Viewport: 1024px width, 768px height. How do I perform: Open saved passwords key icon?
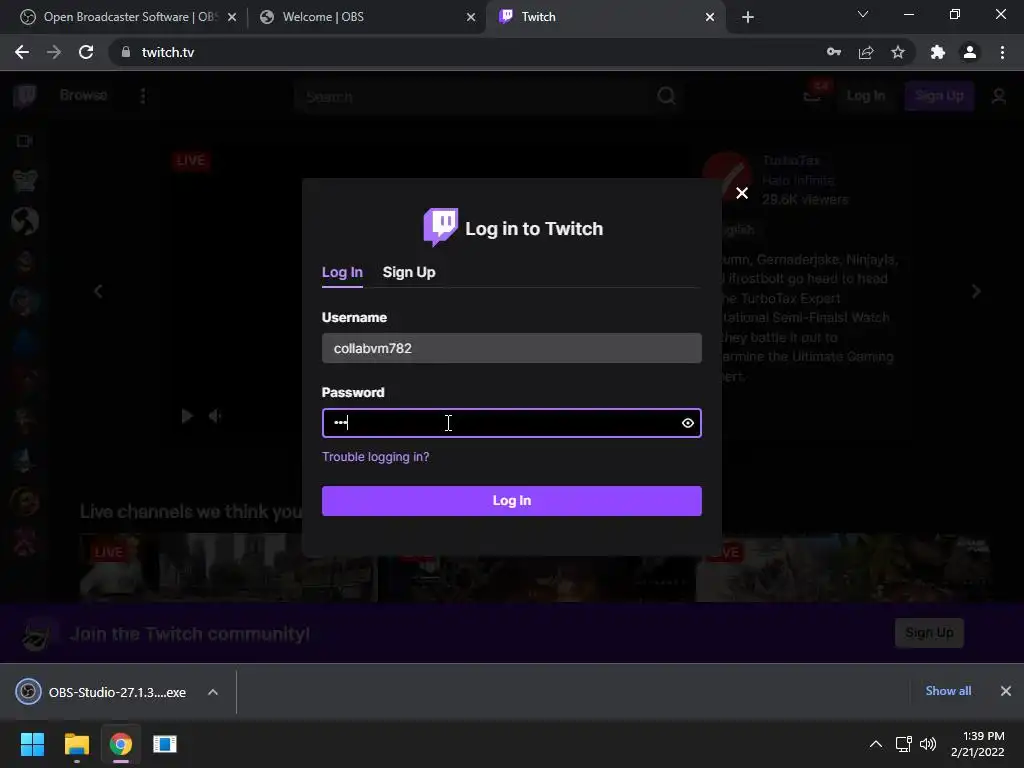click(x=834, y=52)
